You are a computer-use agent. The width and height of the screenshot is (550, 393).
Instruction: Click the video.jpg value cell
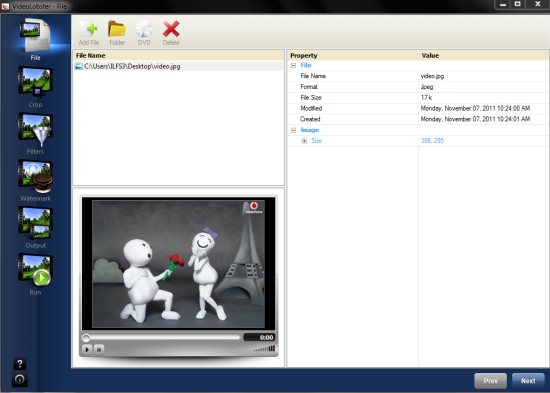pyautogui.click(x=483, y=76)
